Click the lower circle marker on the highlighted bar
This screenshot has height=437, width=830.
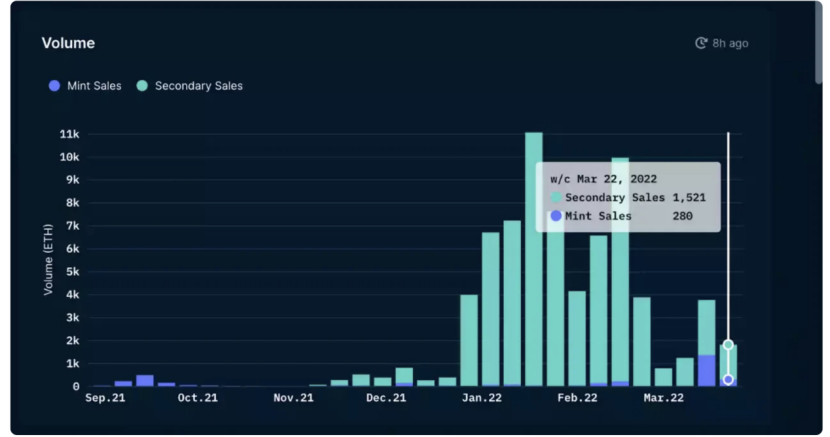[x=728, y=380]
